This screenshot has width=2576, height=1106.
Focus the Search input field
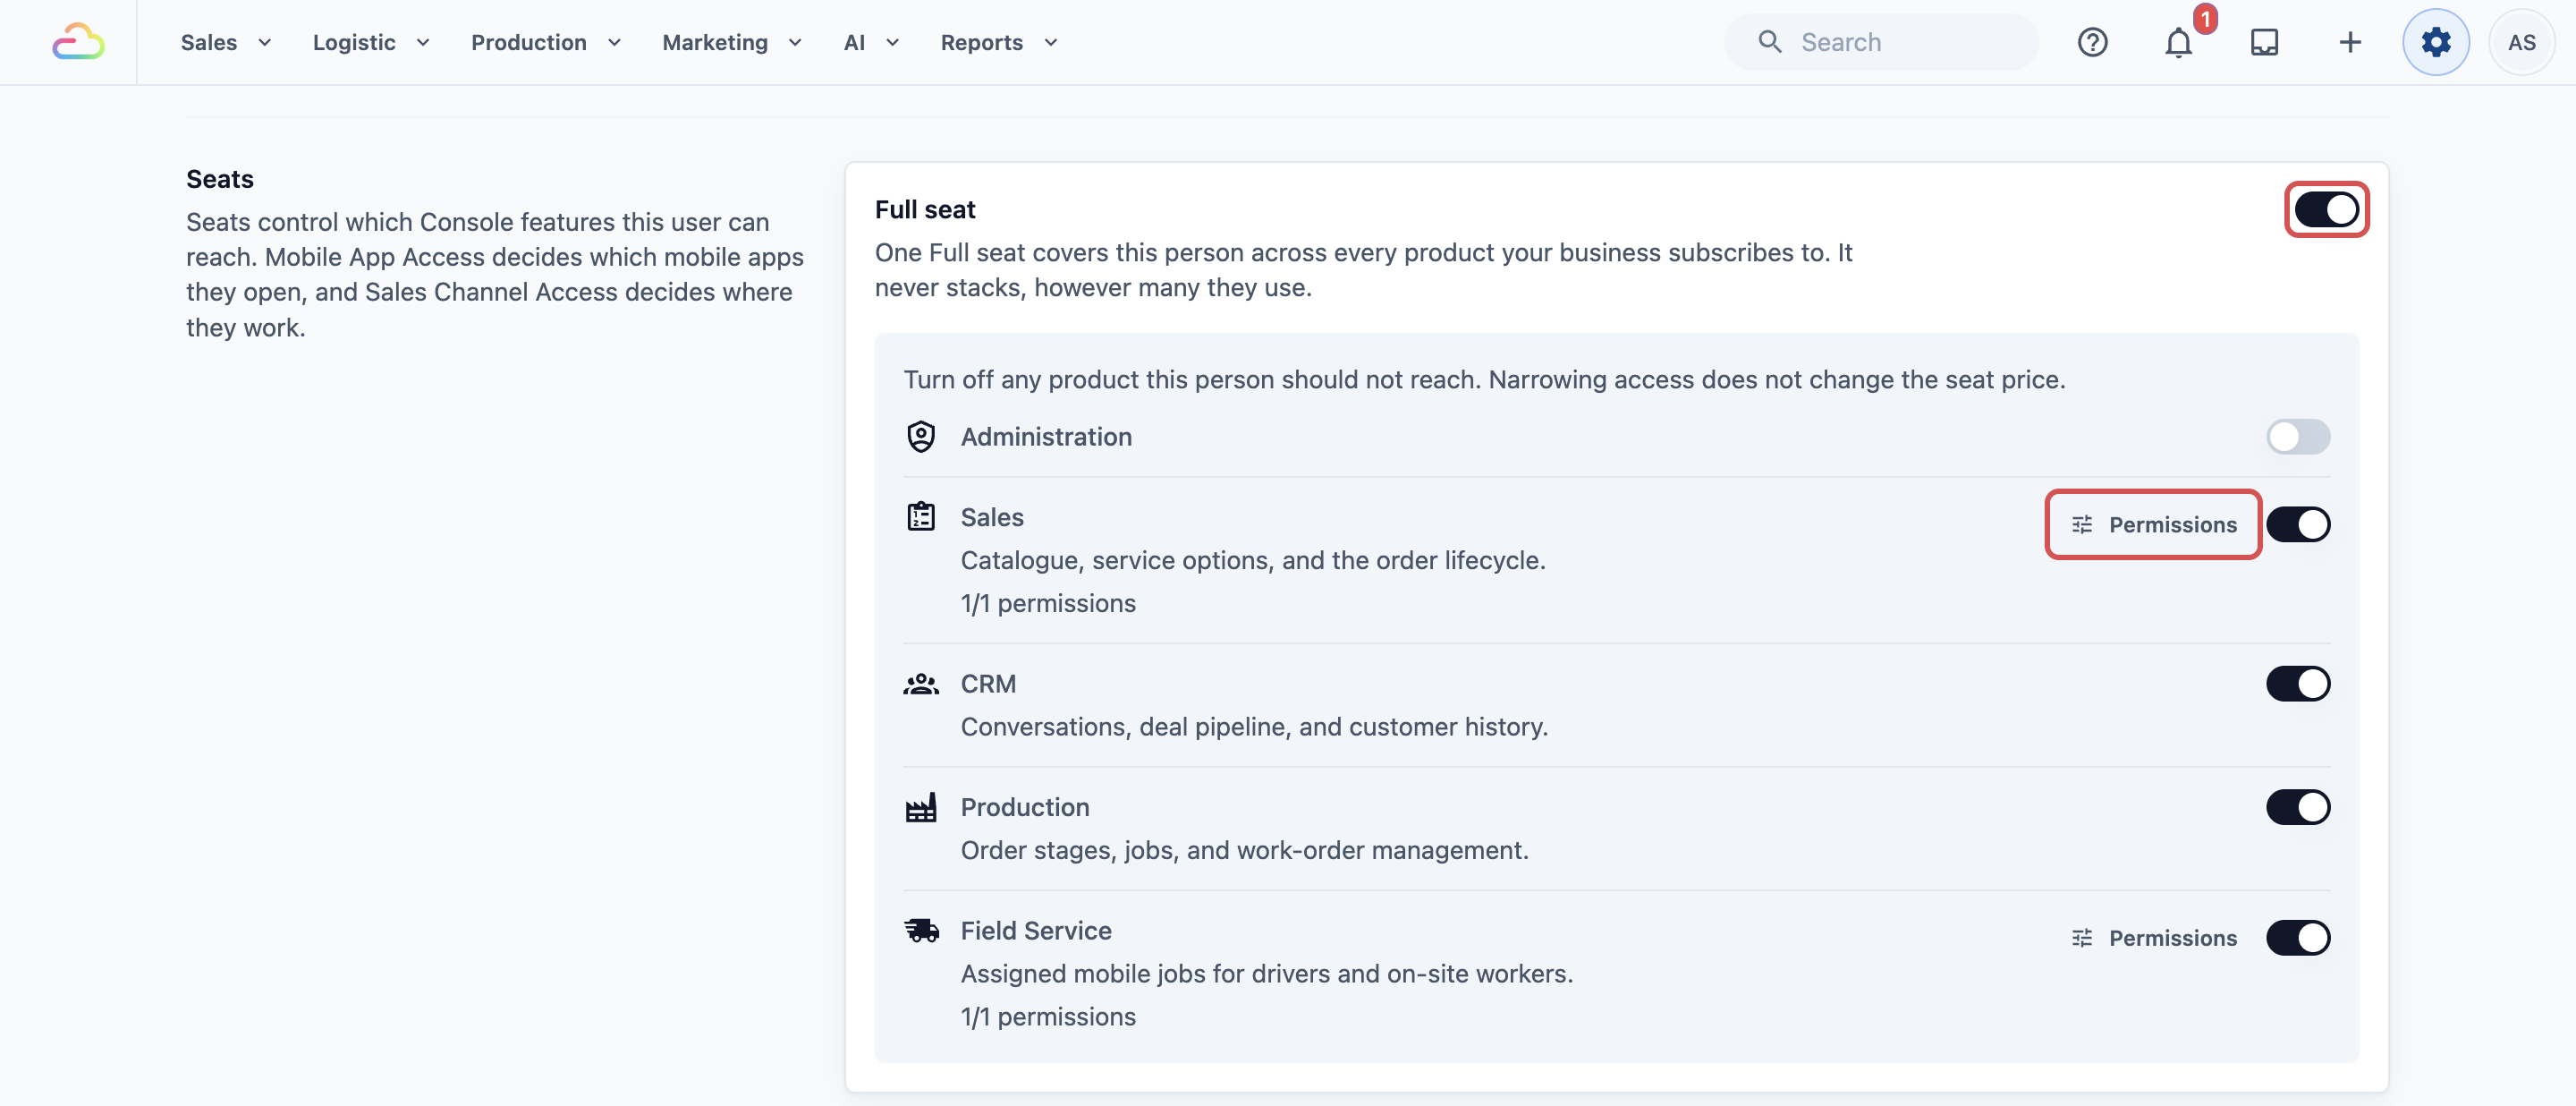(1881, 42)
